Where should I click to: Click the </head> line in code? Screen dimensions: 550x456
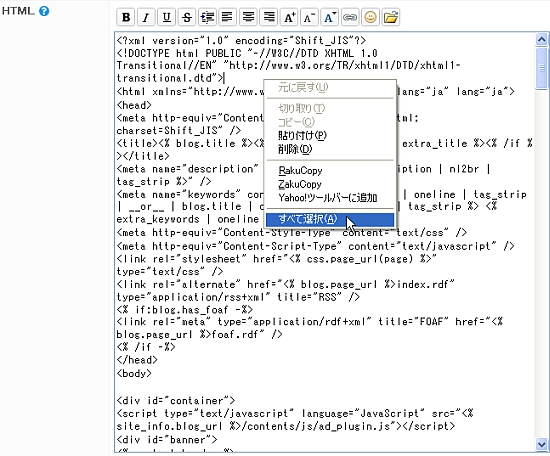137,360
